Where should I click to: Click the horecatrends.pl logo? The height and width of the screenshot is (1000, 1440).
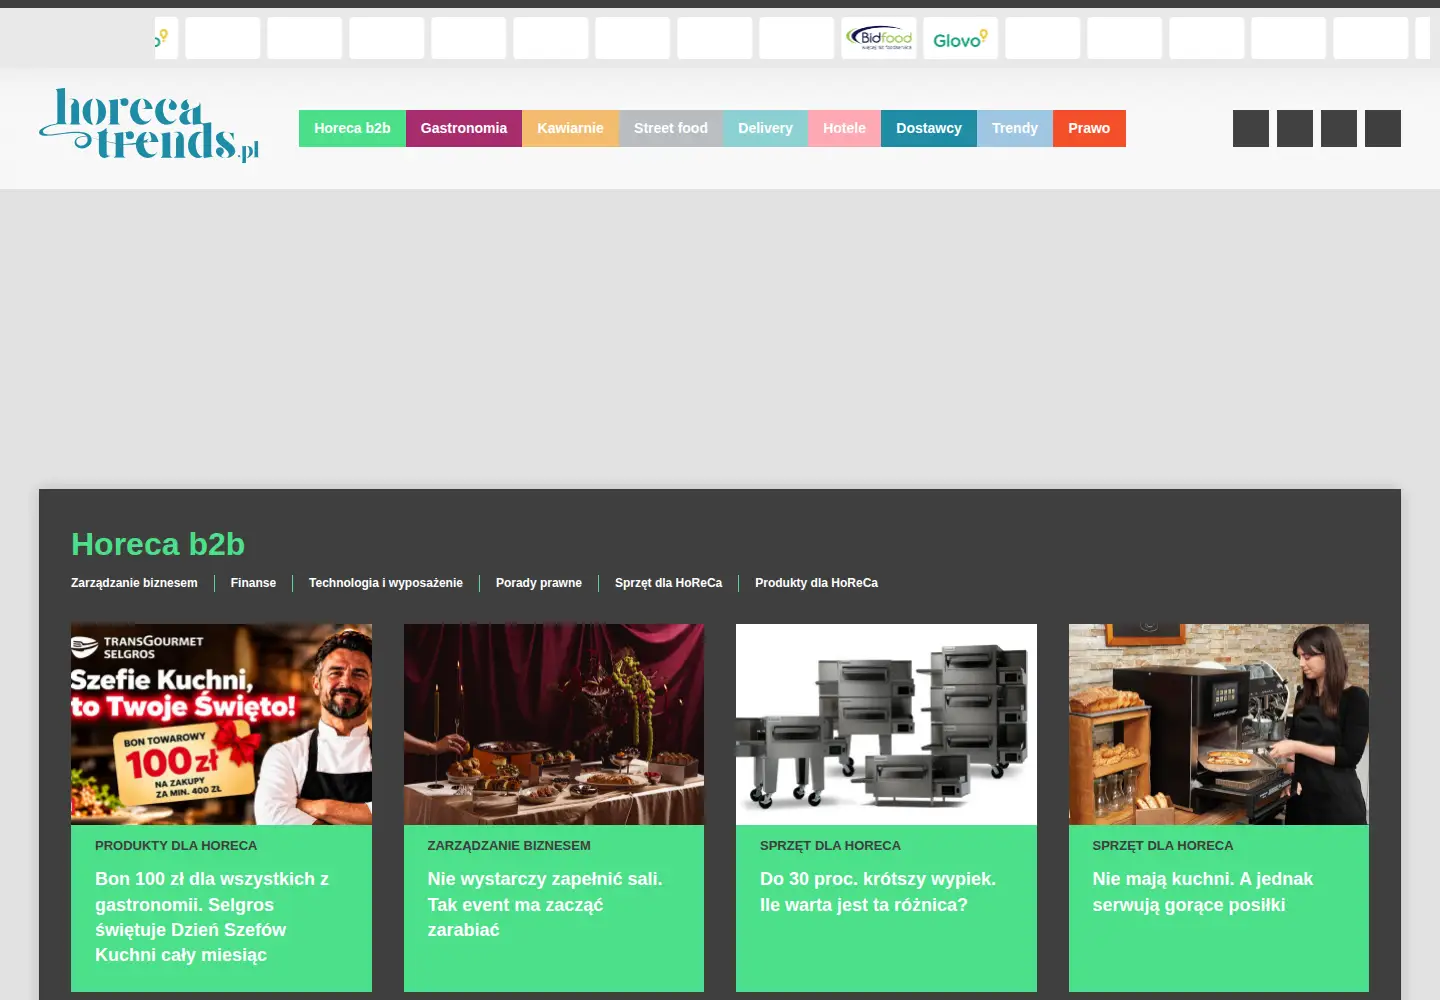149,126
